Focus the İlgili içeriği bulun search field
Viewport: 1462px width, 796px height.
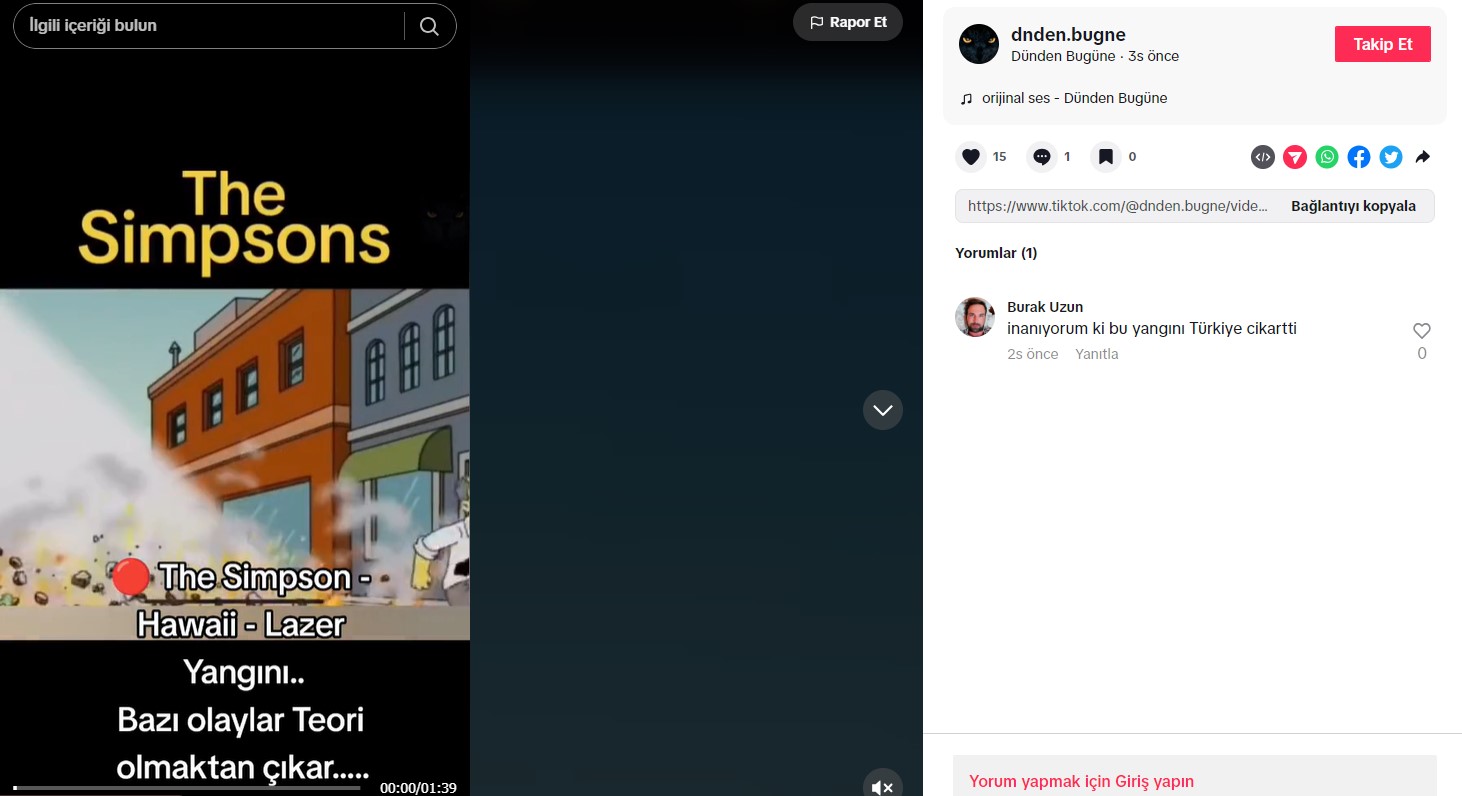[210, 26]
